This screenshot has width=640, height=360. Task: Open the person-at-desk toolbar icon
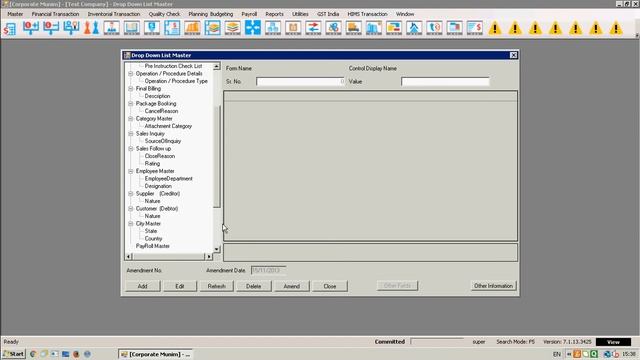tap(111, 28)
